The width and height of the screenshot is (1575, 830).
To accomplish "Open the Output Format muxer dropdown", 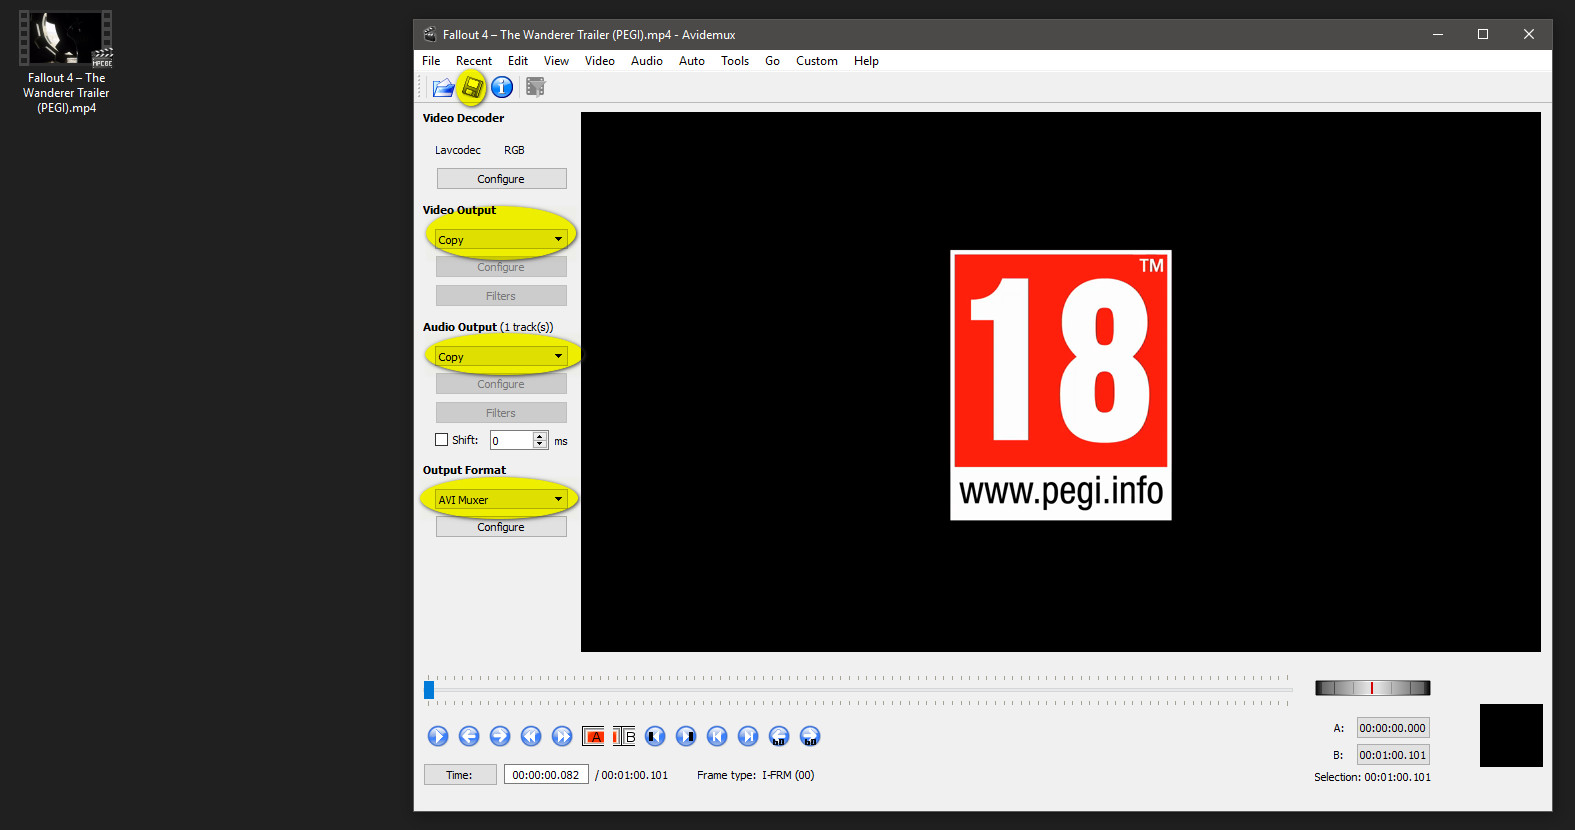I will tap(501, 499).
